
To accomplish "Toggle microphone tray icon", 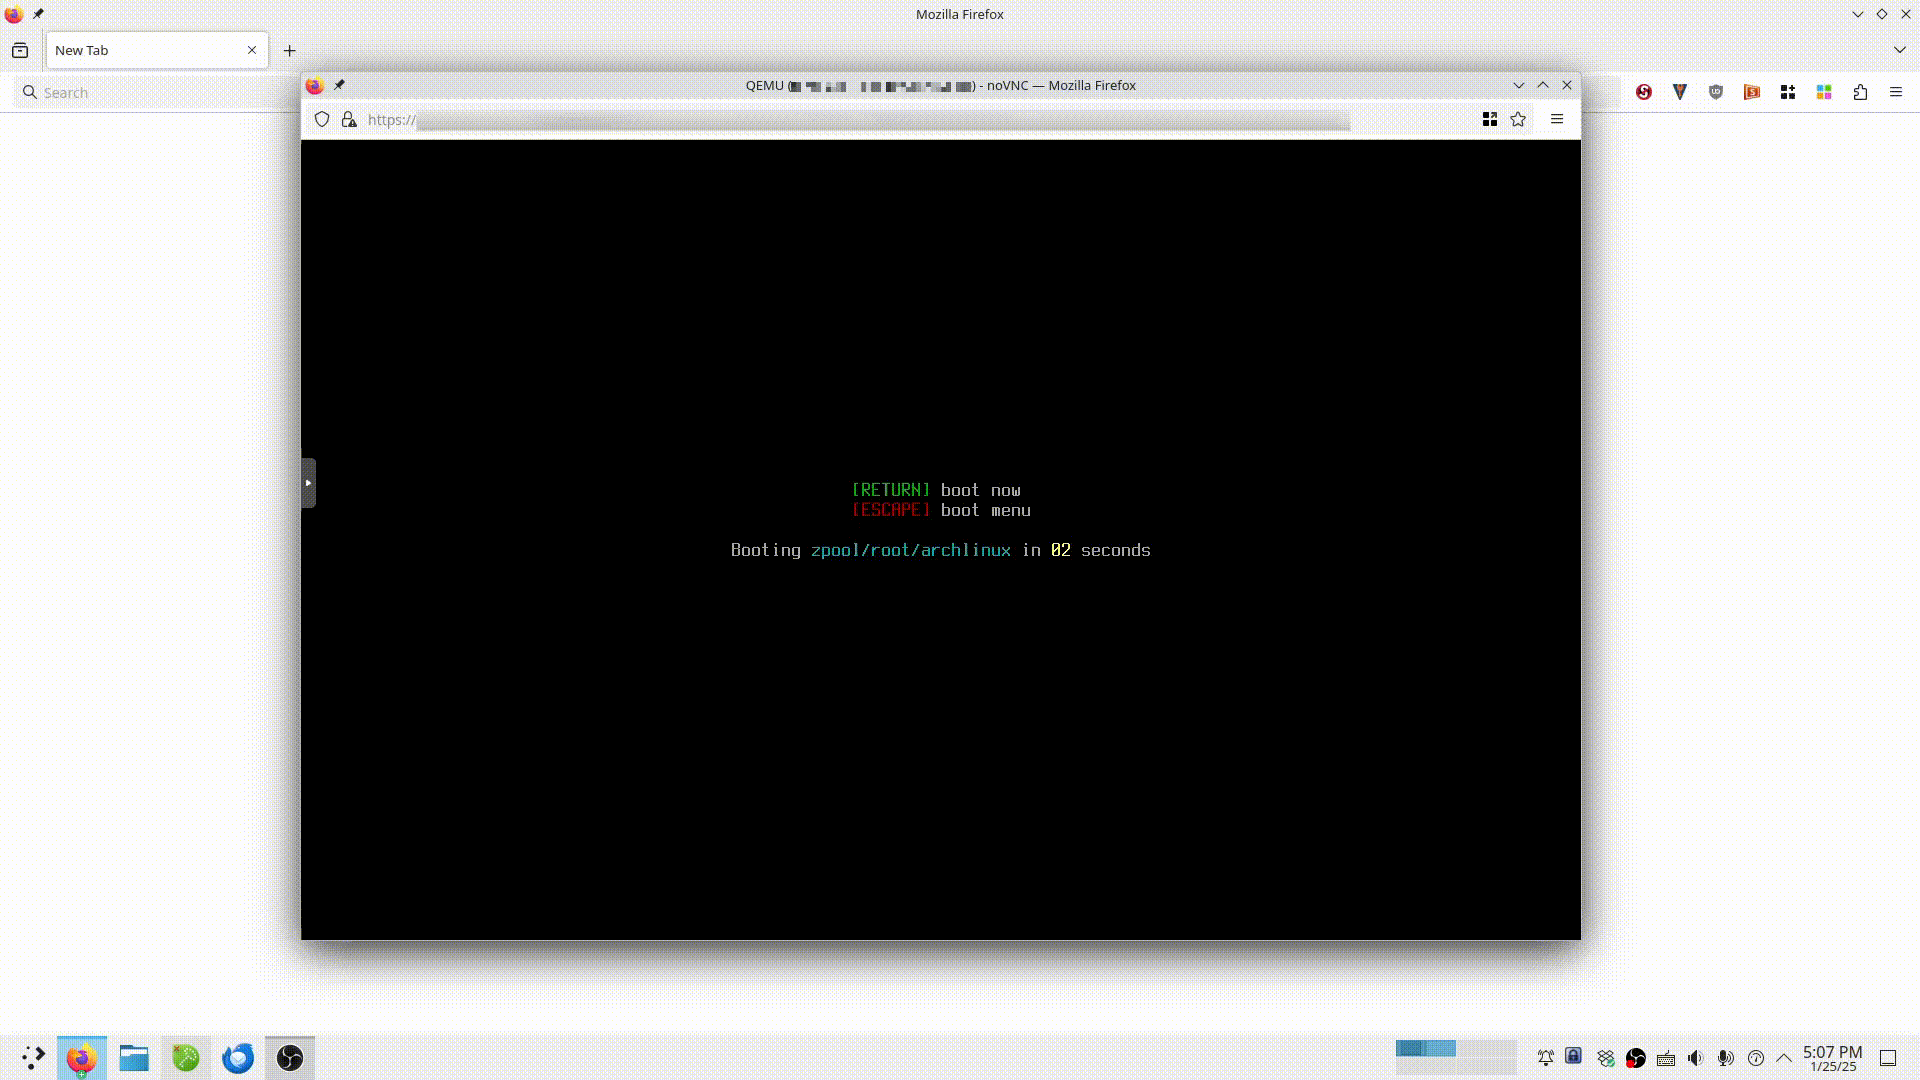I will [x=1725, y=1058].
